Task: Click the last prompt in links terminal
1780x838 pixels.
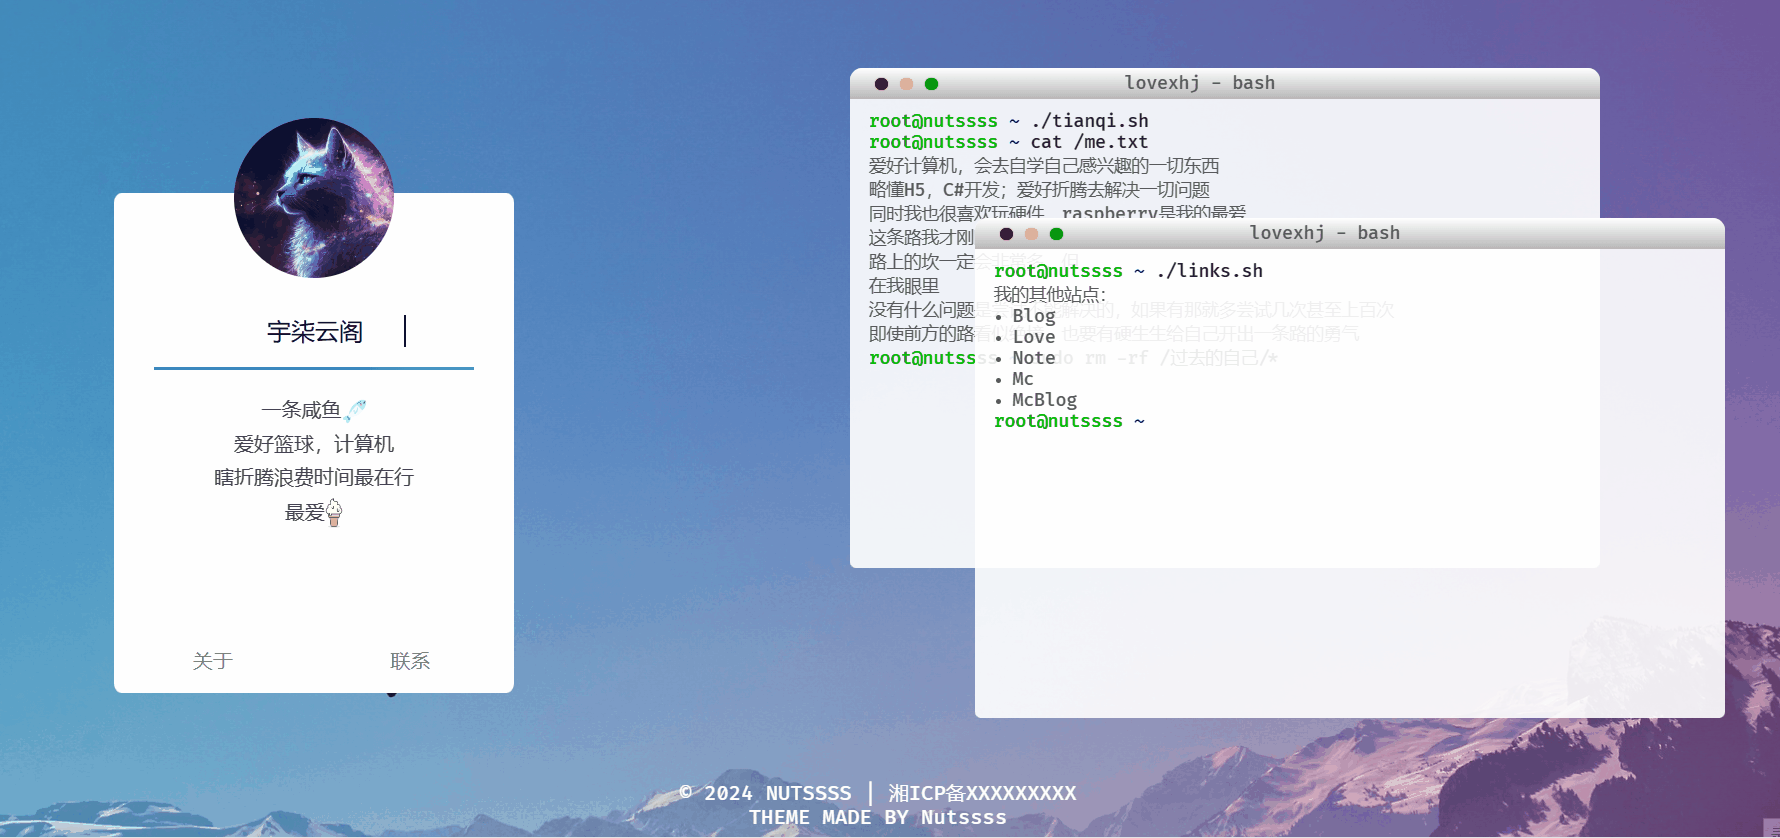Action: (x=1069, y=421)
